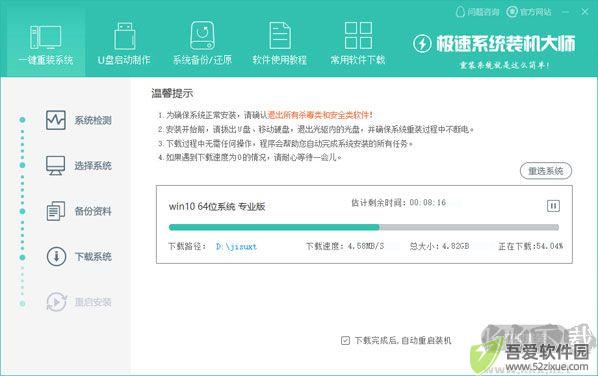
Task: Select the 选择系统 monitor icon
Action: coord(56,166)
